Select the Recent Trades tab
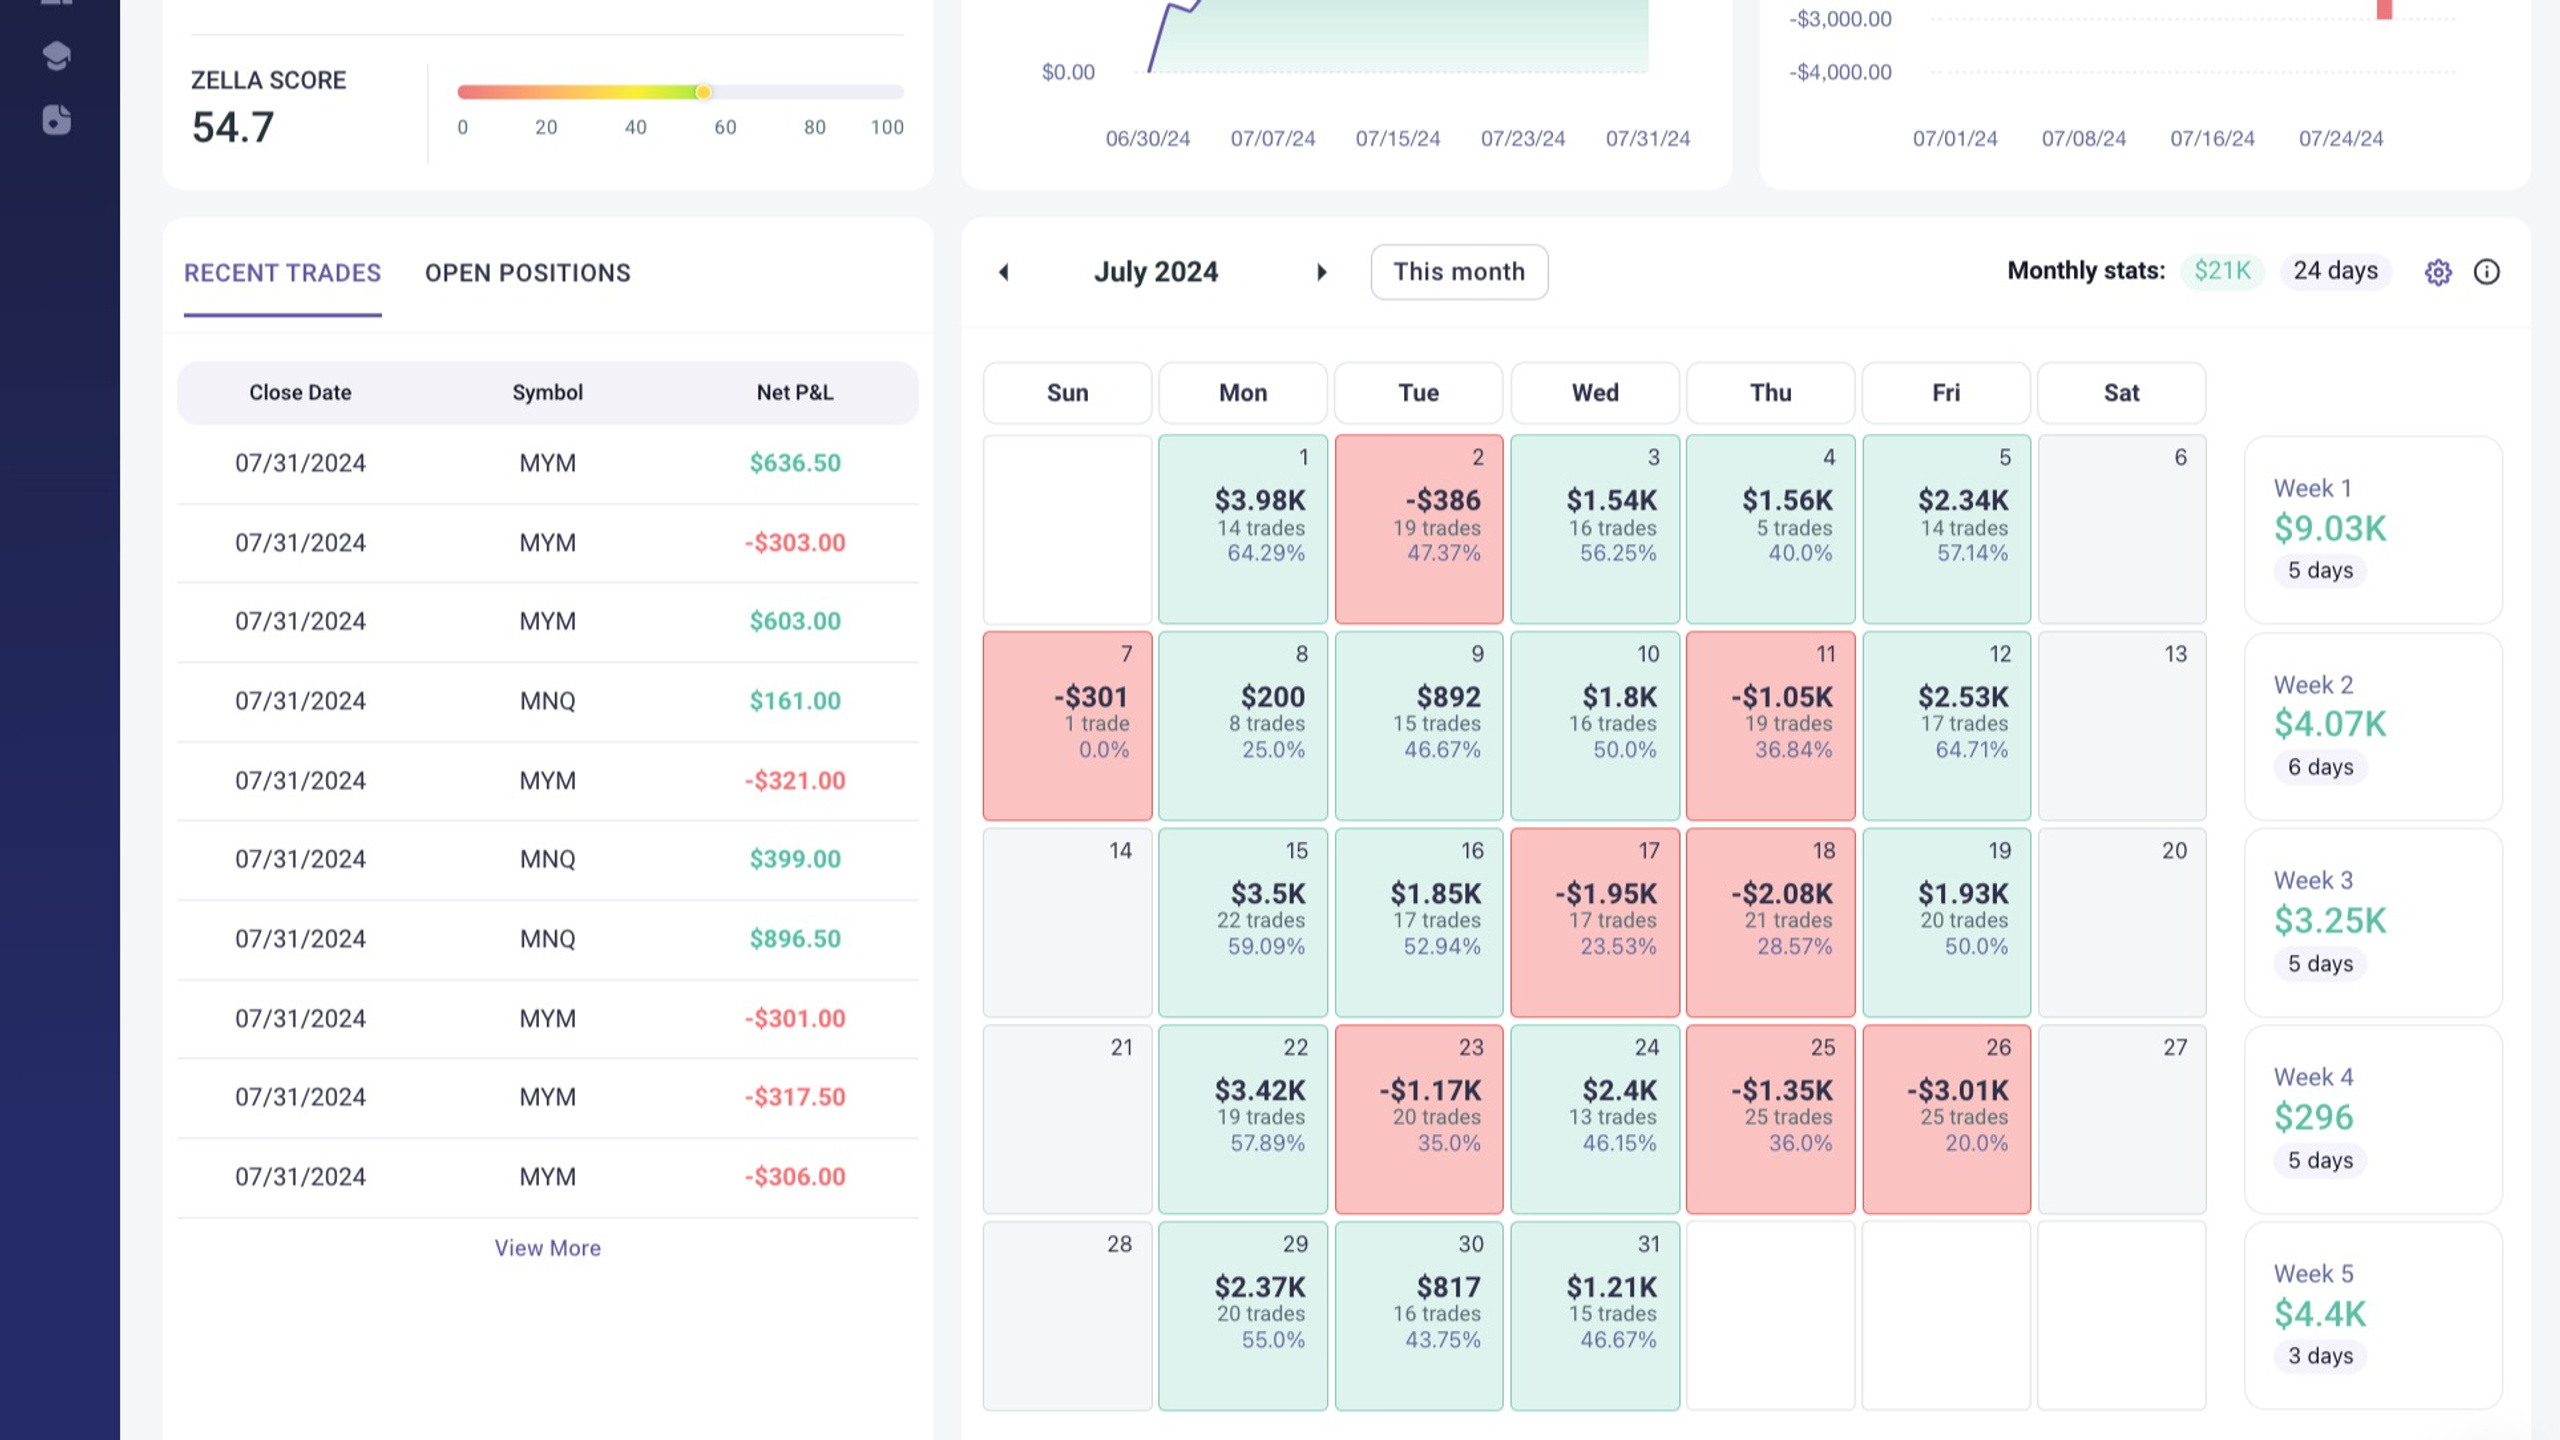 [x=282, y=273]
